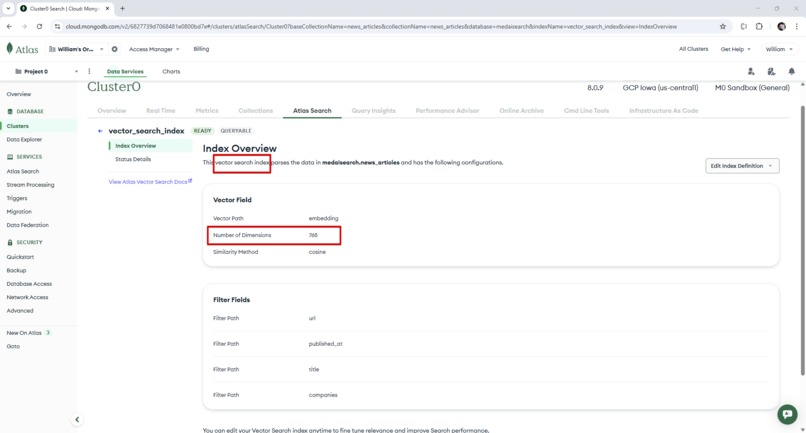The width and height of the screenshot is (806, 433).
Task: Open Data Federation in sidebar
Action: 28,225
